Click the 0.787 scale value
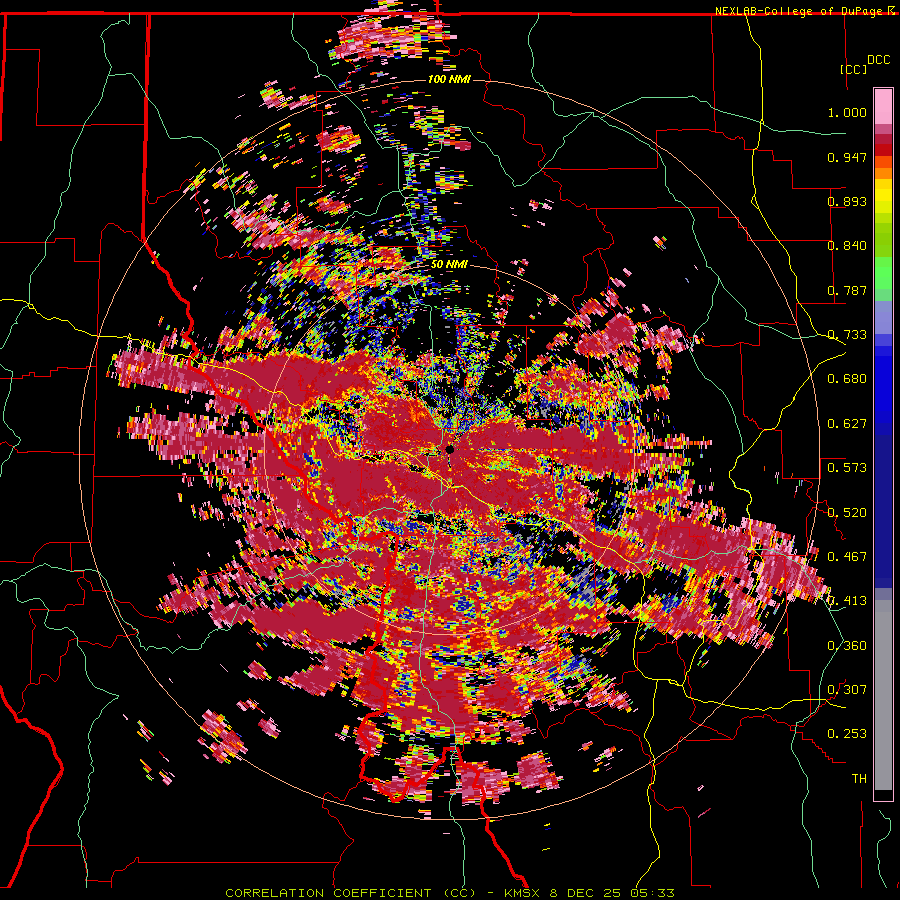This screenshot has height=900, width=900. pos(847,290)
